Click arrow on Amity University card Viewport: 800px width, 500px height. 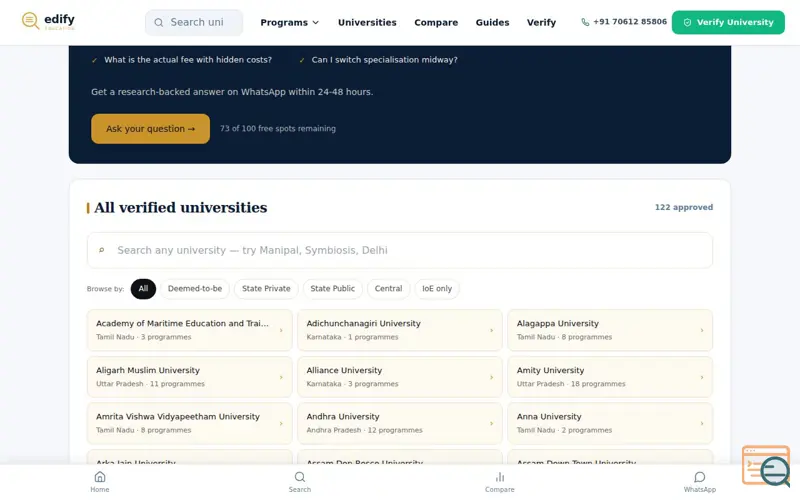click(x=702, y=377)
